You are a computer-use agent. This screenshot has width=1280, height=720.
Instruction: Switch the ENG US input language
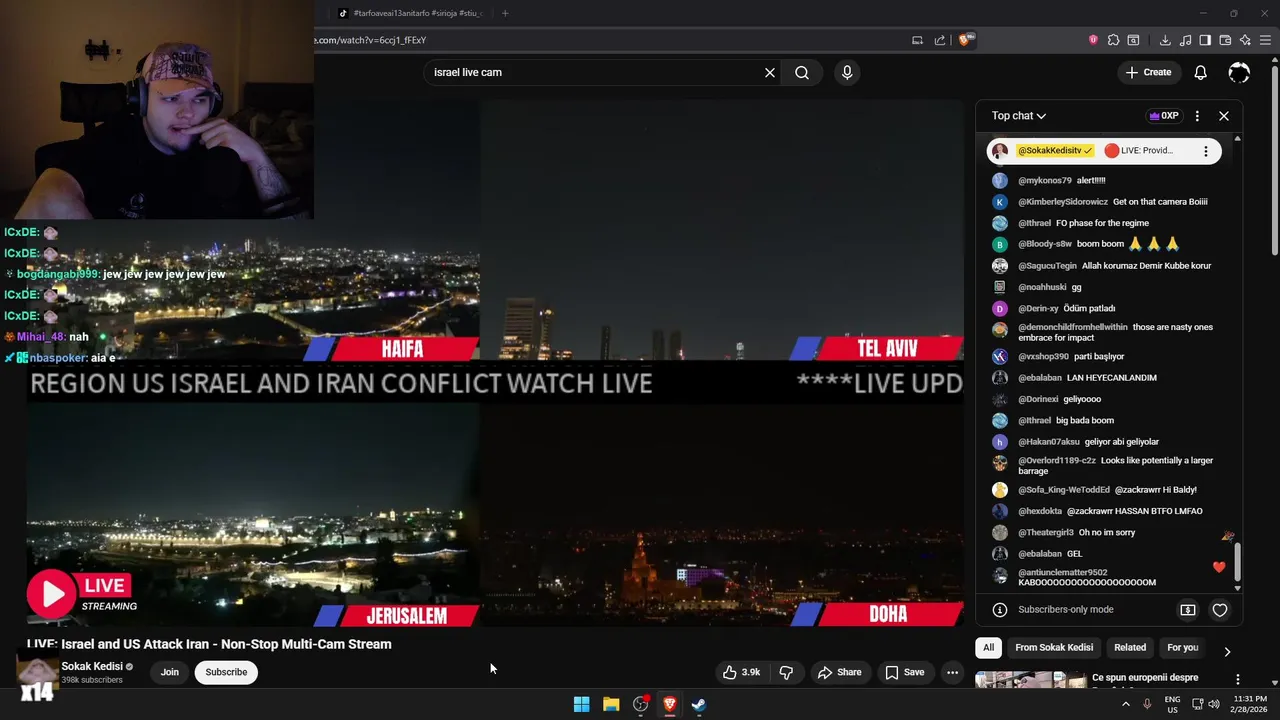(1172, 704)
